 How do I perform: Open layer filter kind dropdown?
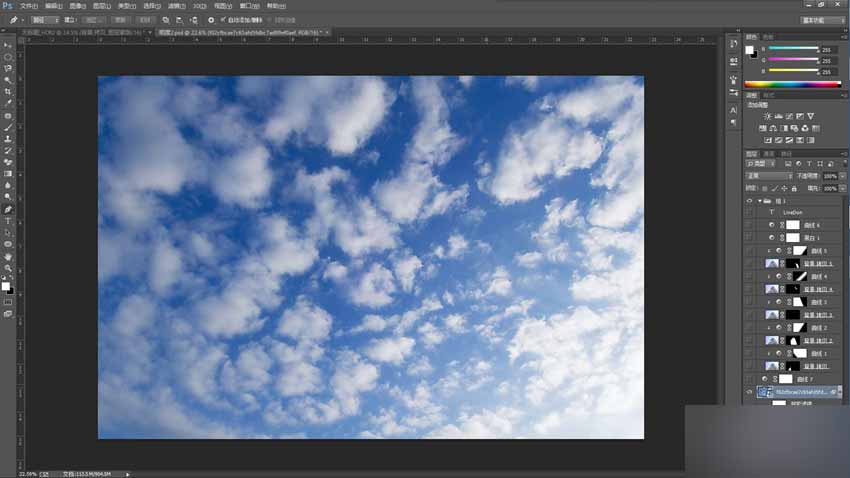tap(761, 164)
